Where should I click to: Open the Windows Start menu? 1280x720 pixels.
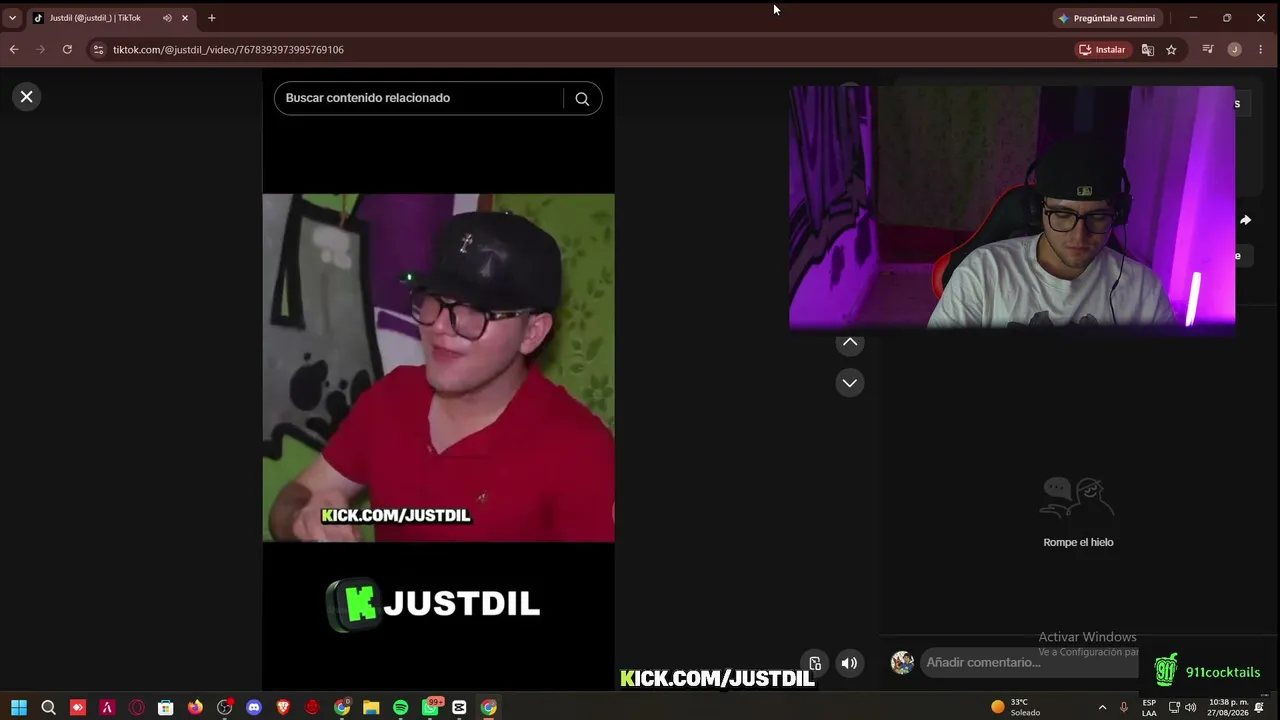click(x=19, y=707)
